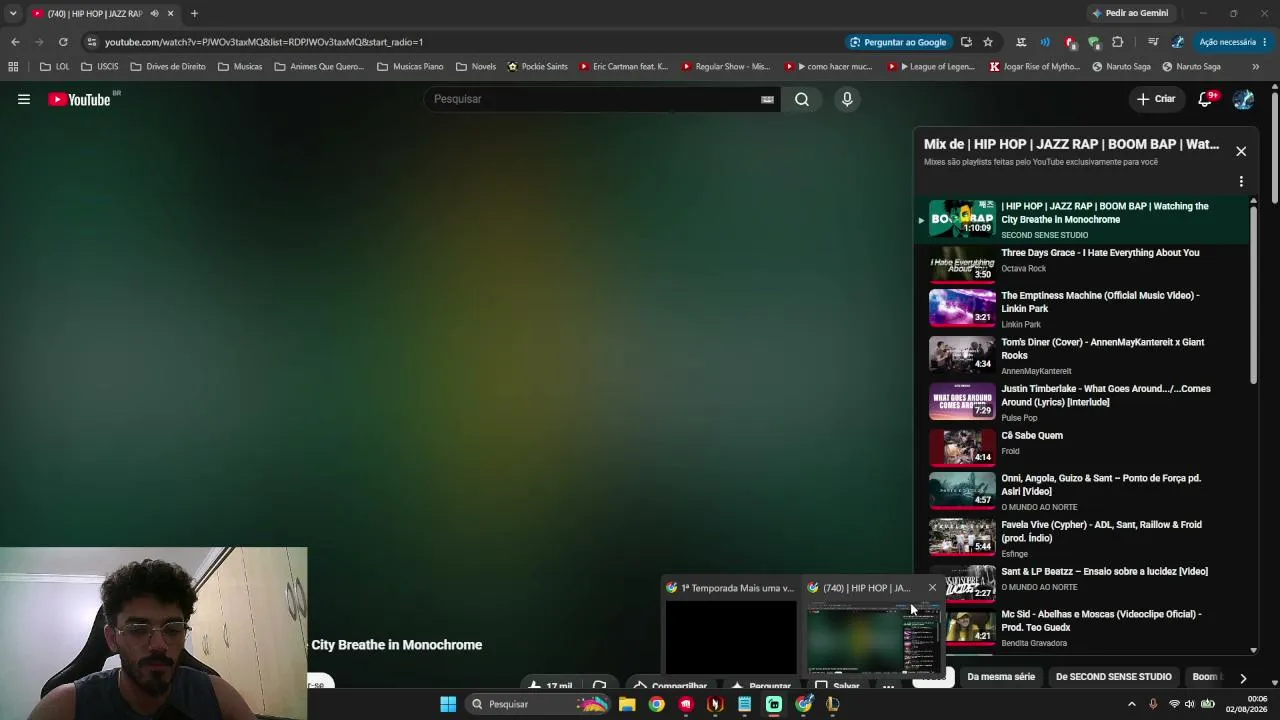The image size is (1280, 720).
Task: Open the on-screen keyboard in search box
Action: click(767, 99)
